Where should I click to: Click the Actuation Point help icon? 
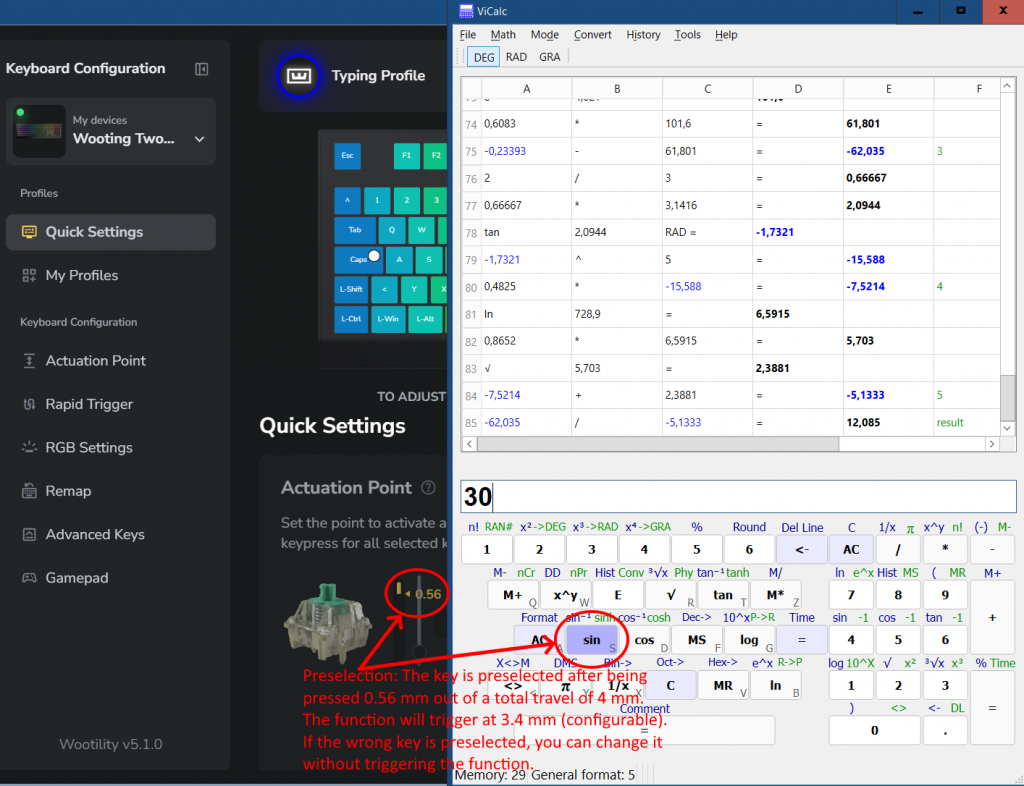[x=429, y=488]
